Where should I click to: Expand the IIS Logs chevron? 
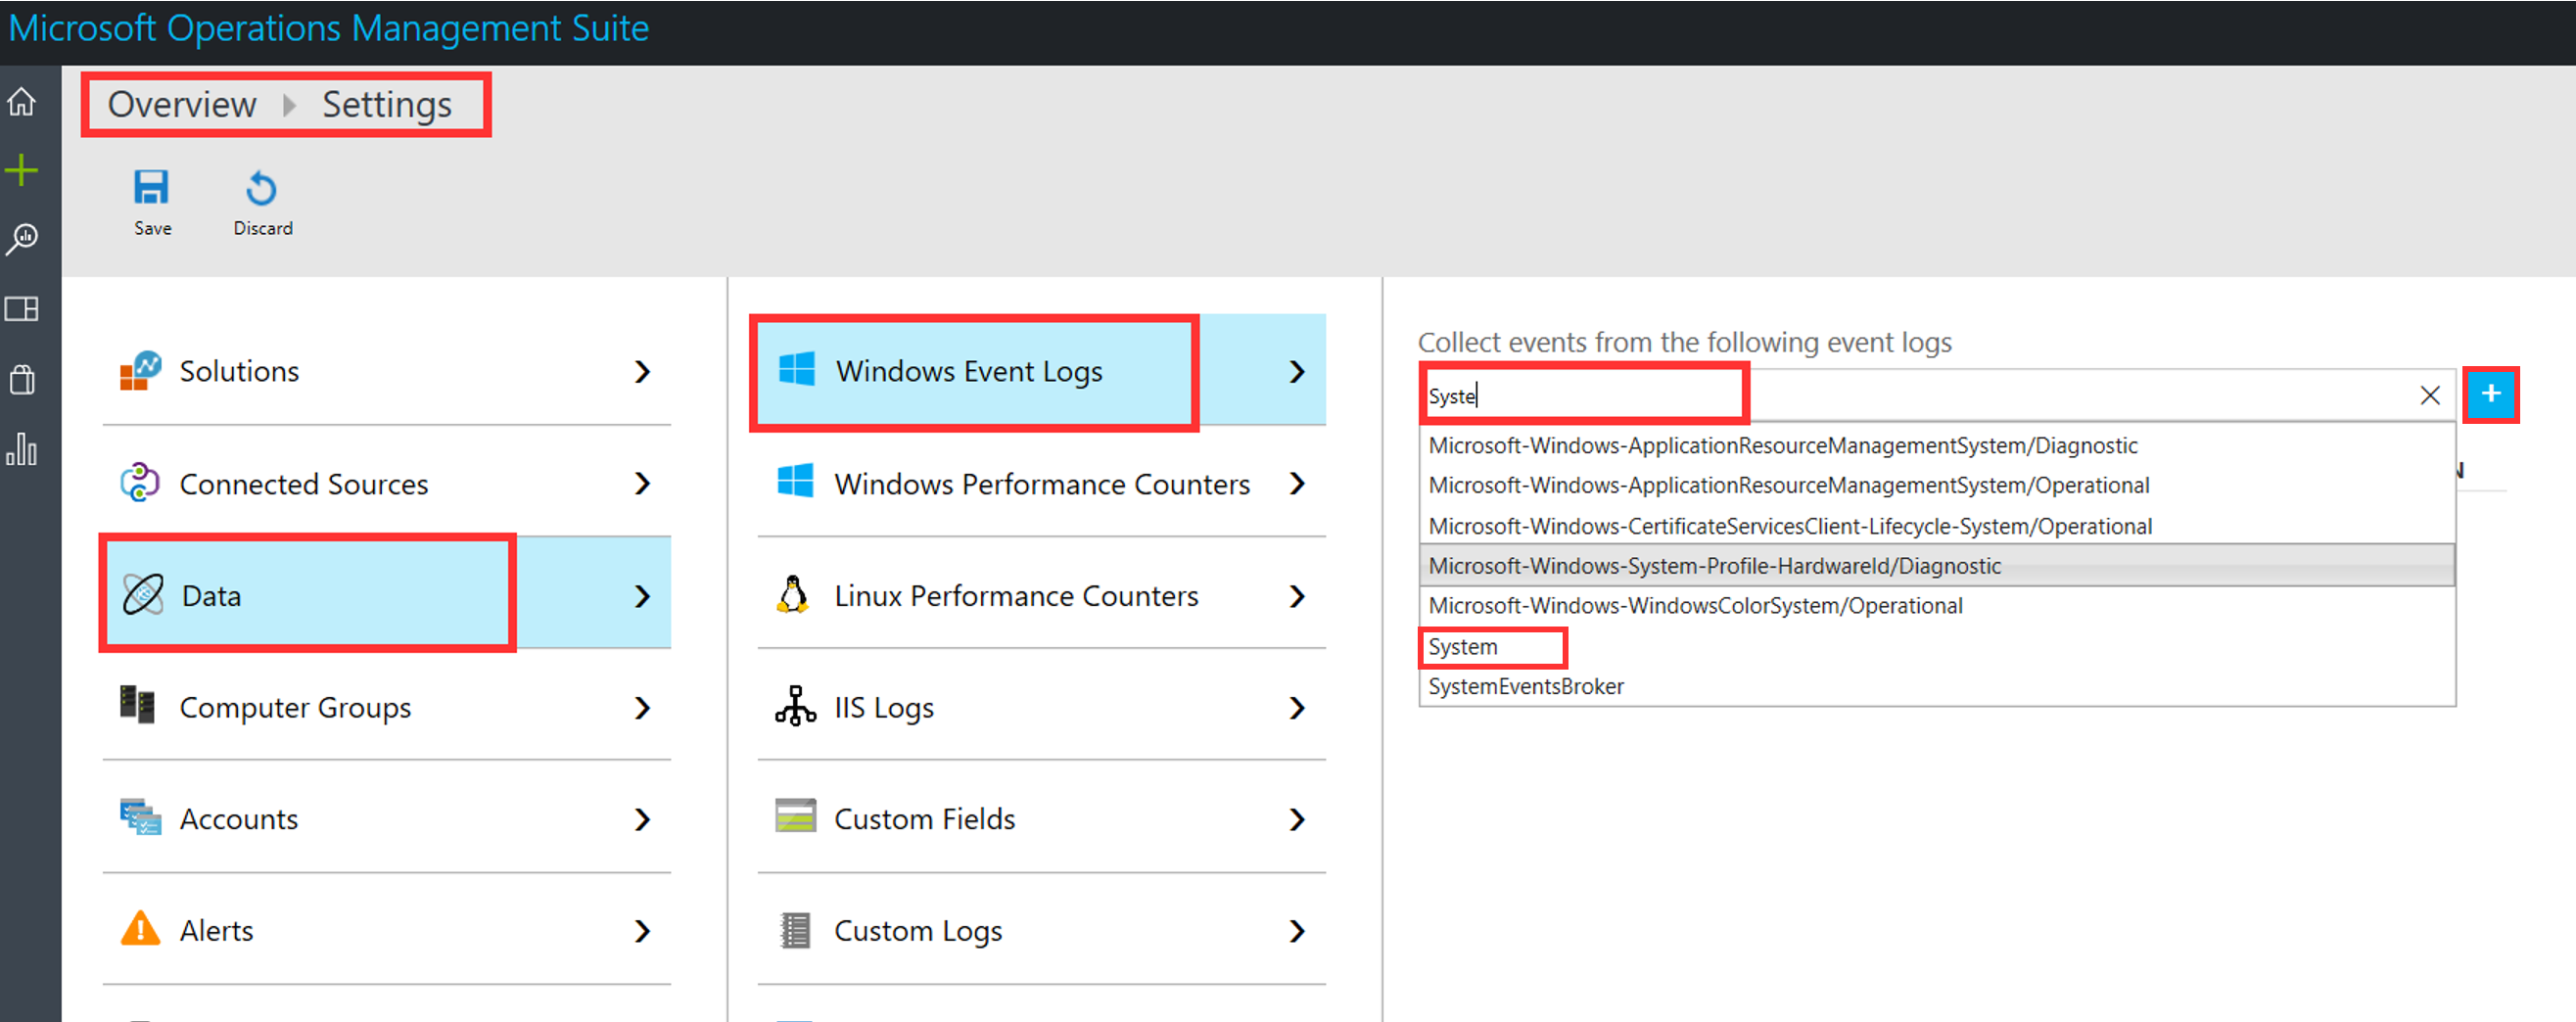[1297, 708]
